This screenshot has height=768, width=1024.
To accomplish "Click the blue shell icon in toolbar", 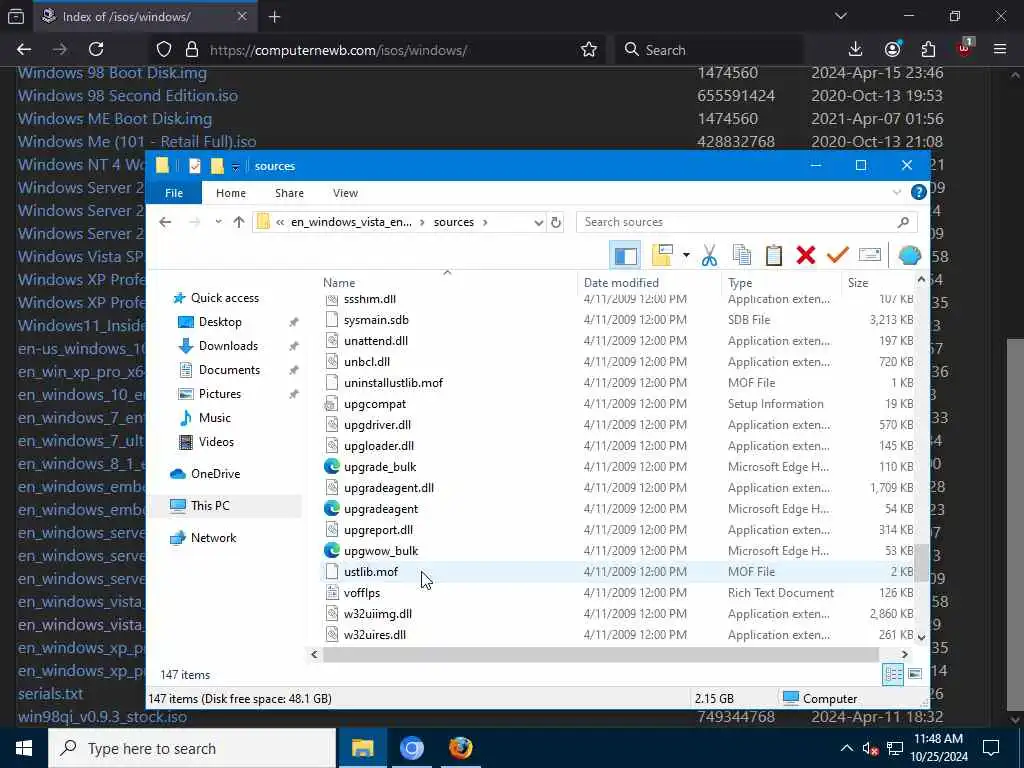I will pyautogui.click(x=909, y=255).
